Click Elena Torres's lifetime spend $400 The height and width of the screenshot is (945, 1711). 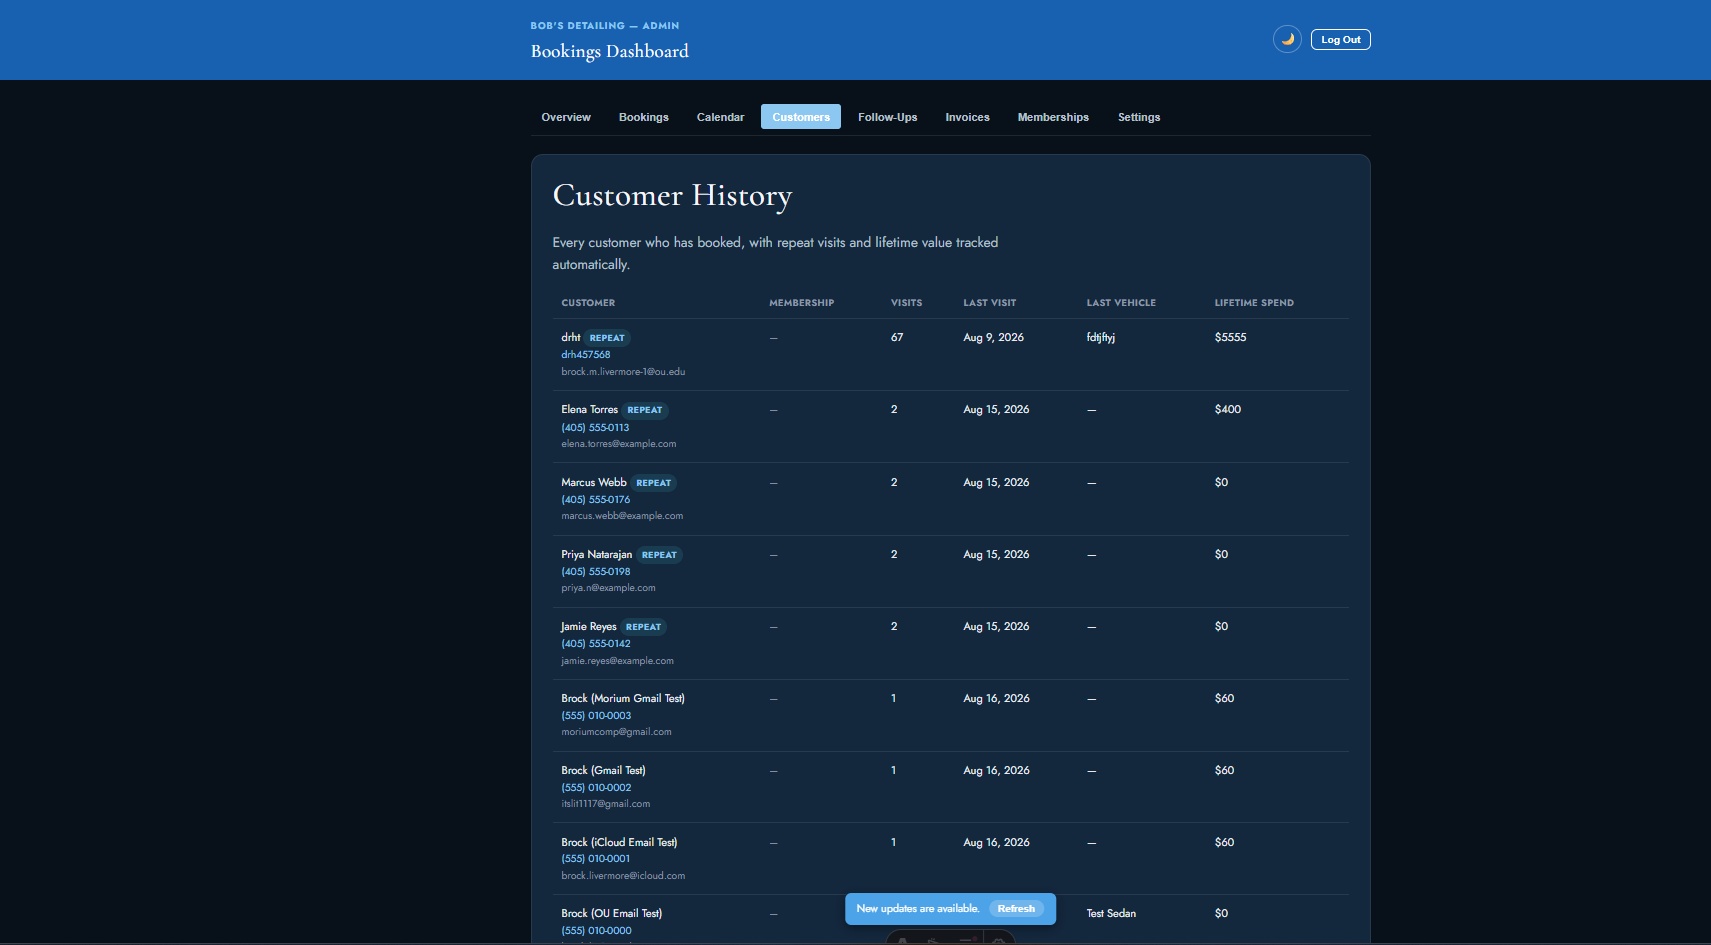(1228, 409)
